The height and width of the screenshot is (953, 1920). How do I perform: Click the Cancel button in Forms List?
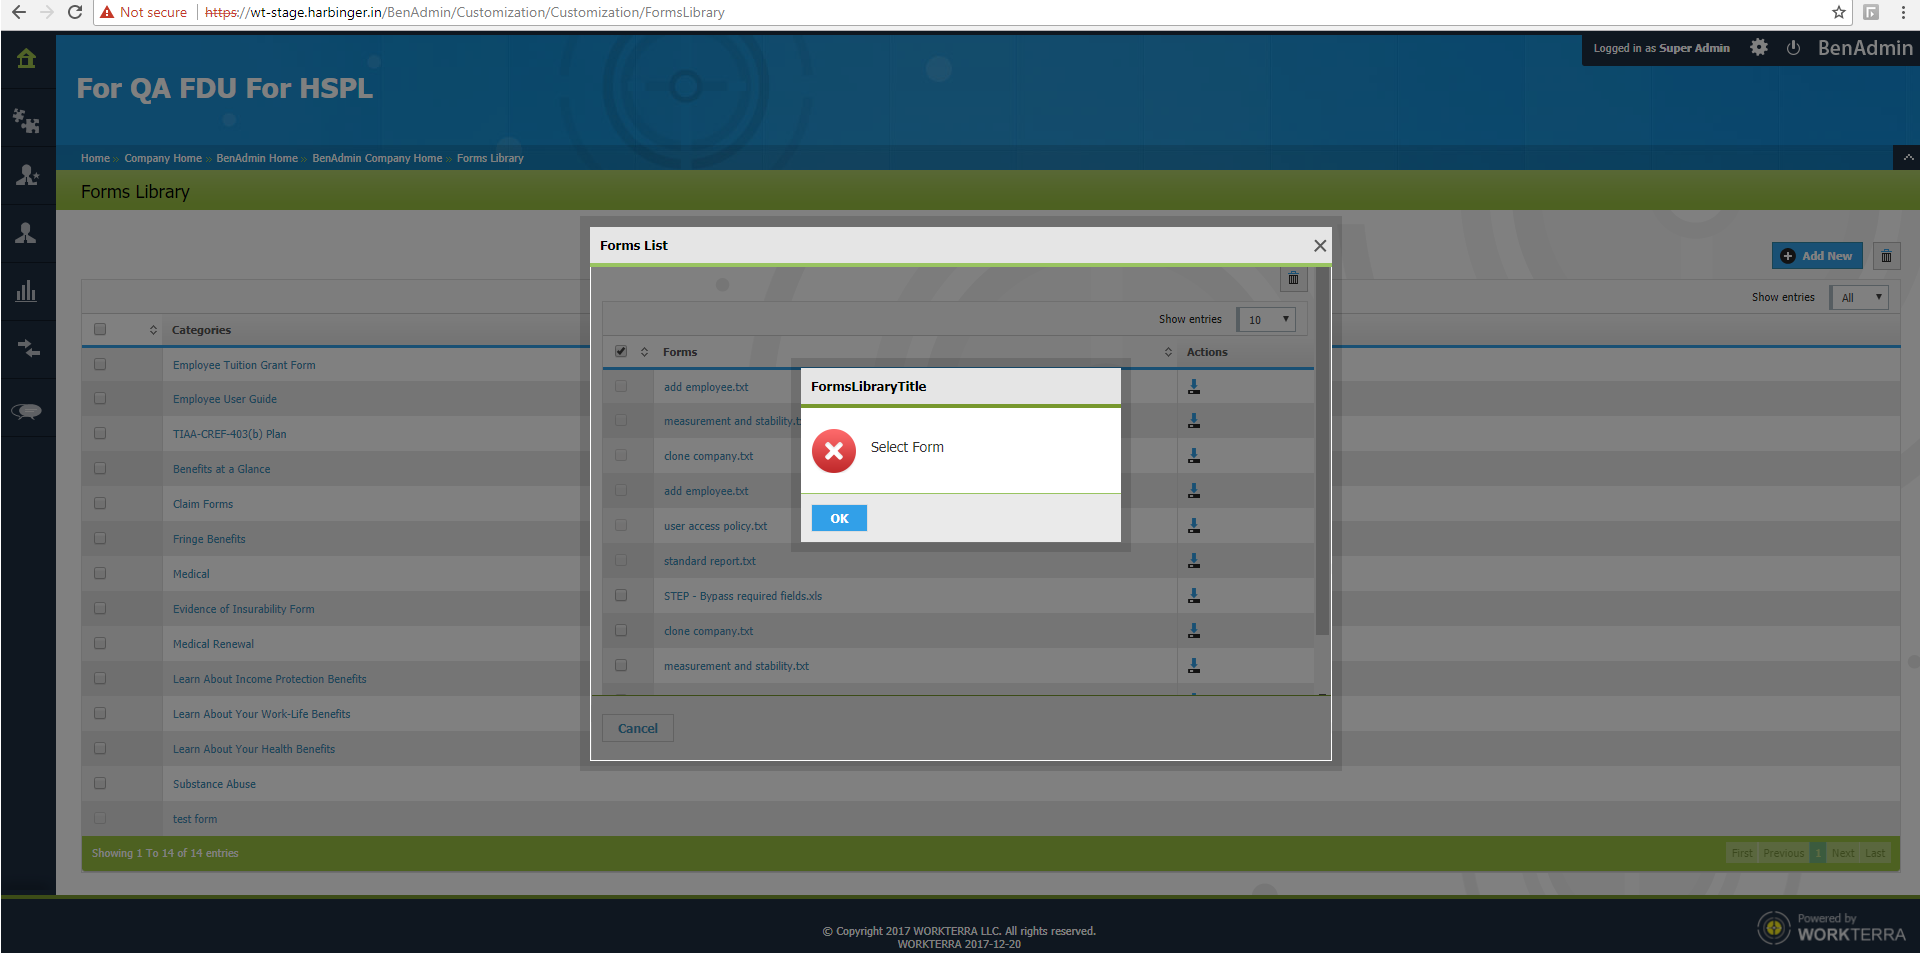click(638, 728)
